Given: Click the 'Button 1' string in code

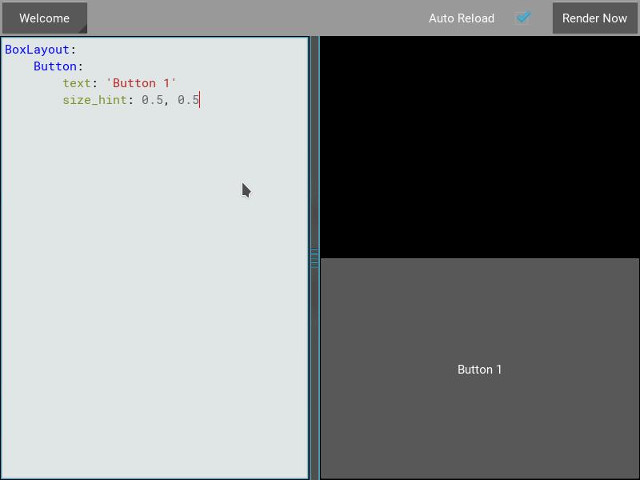Looking at the screenshot, I should pos(141,83).
